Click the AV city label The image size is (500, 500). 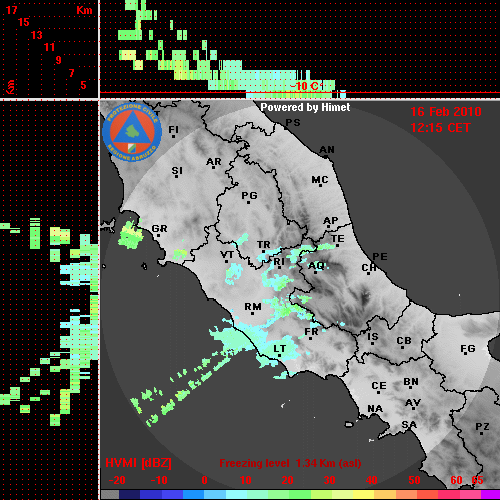(413, 403)
